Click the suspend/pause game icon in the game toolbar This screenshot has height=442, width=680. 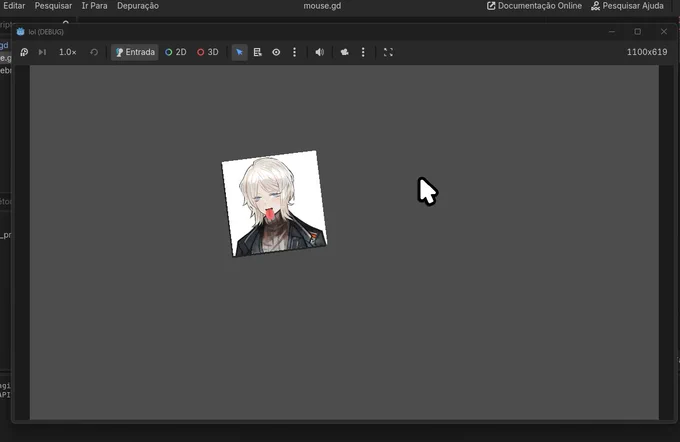[x=24, y=52]
